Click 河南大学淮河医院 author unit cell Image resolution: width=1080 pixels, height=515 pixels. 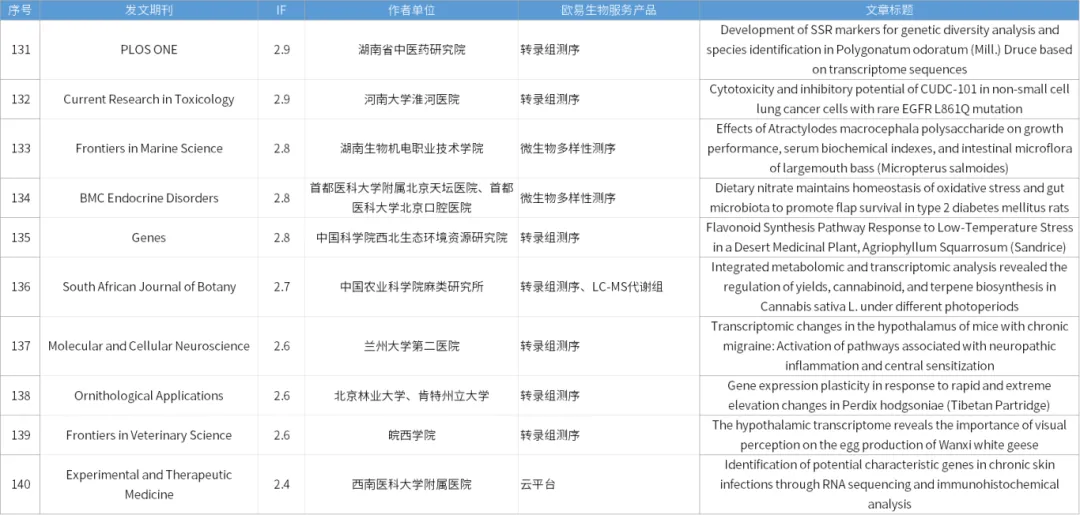(x=411, y=99)
